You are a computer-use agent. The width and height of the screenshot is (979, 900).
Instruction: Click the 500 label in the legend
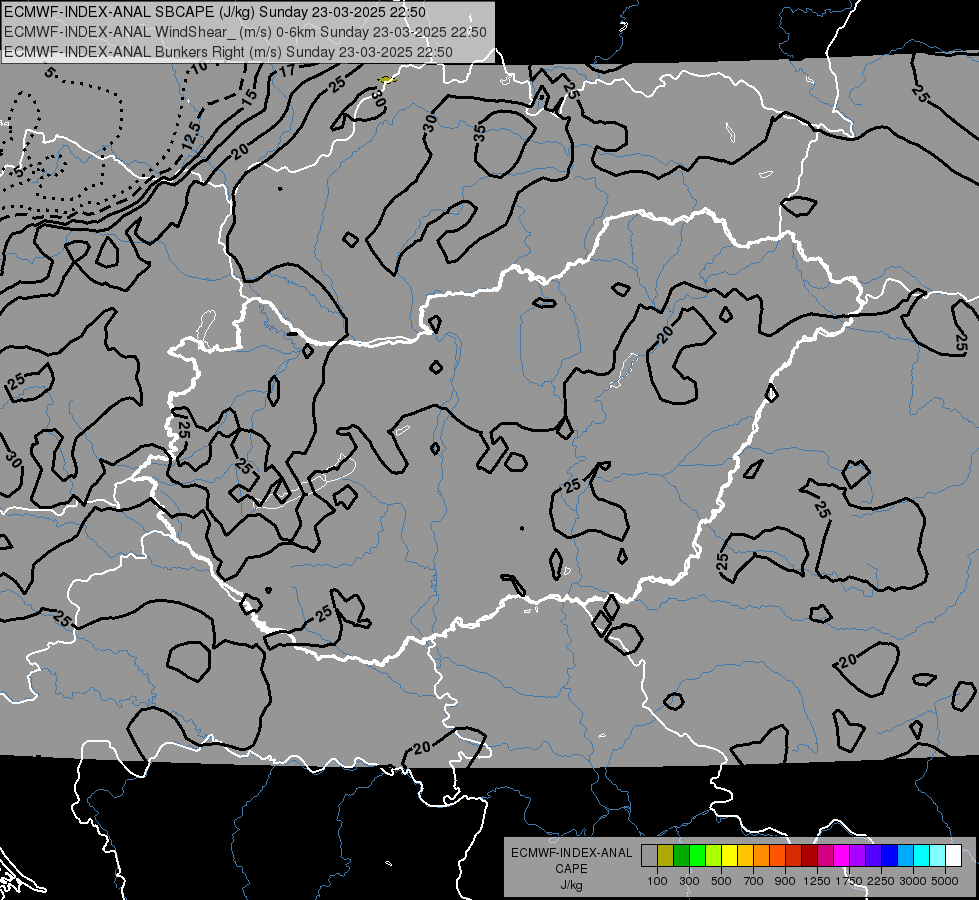(x=721, y=881)
